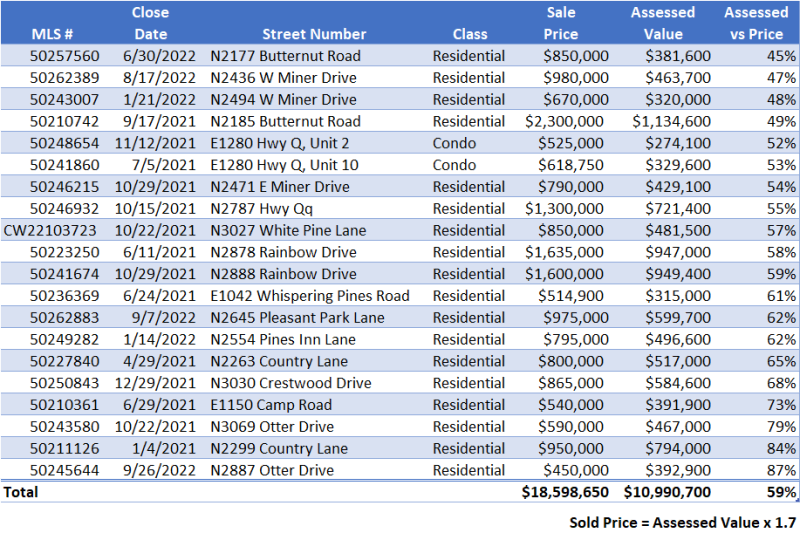Select MLS number CW22103723 cell
Screen dimensions: 800x533
(52, 230)
